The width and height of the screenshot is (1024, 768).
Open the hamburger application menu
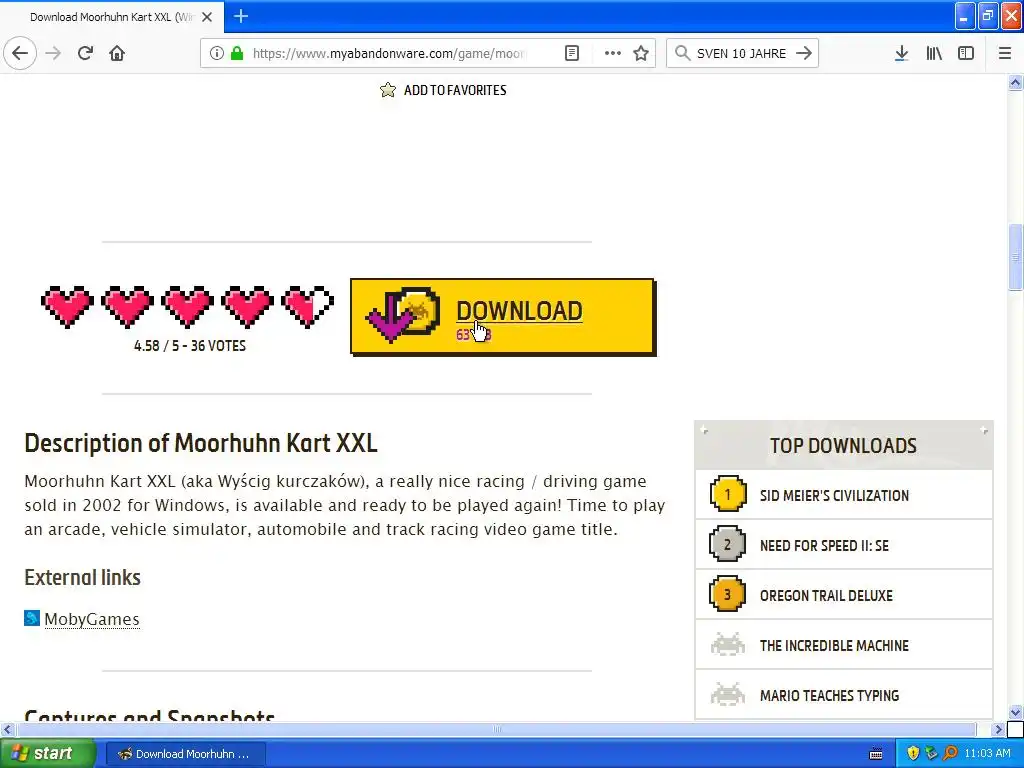pyautogui.click(x=1004, y=53)
